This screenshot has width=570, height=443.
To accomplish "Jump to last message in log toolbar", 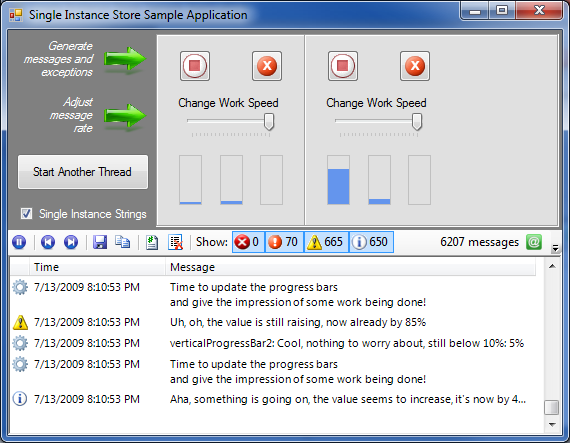I will pos(71,242).
